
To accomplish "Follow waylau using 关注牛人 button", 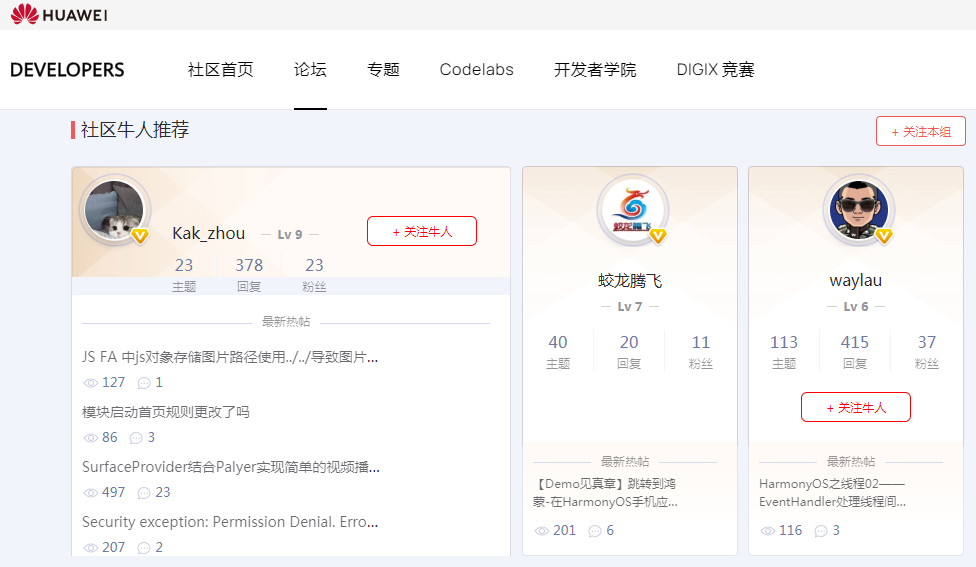I will [855, 407].
